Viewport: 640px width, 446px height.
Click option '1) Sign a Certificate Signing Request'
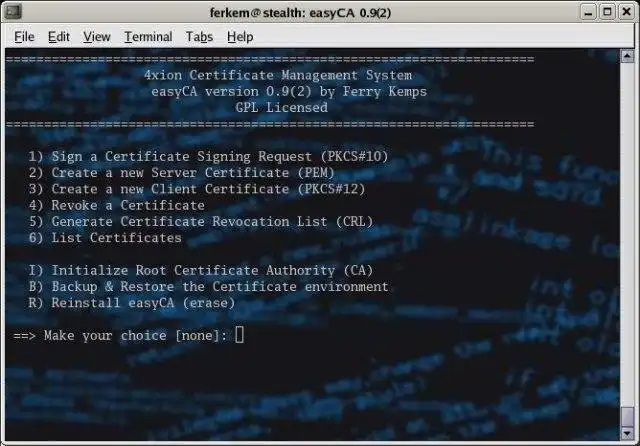coord(208,156)
